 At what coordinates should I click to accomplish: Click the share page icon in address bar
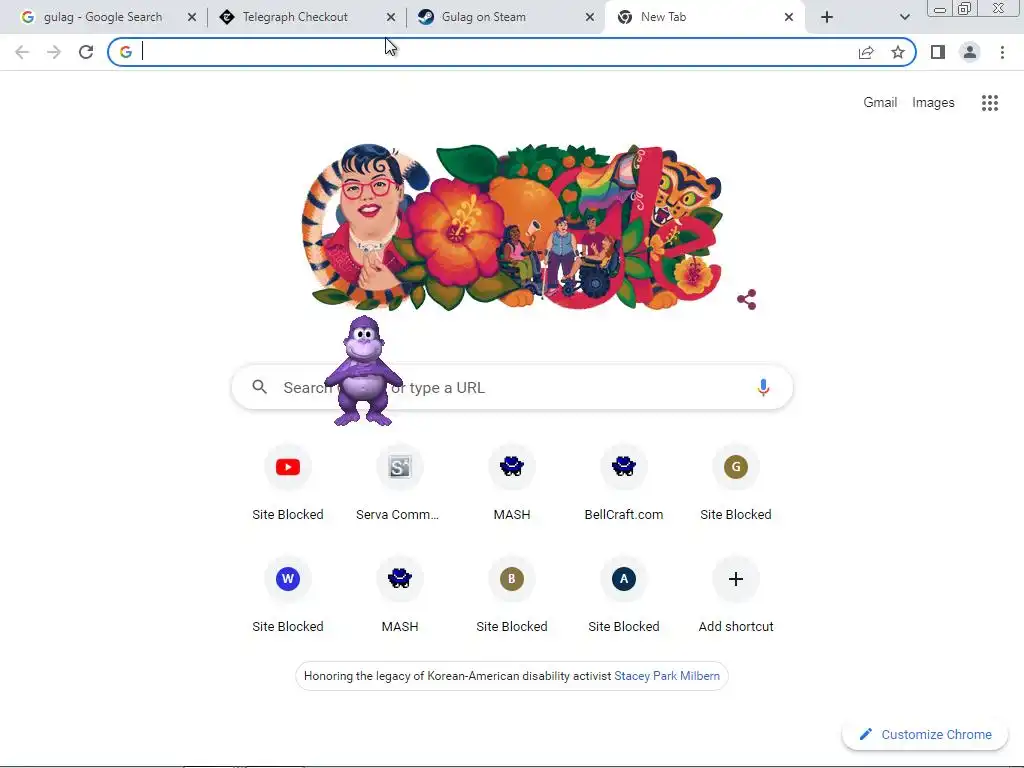pyautogui.click(x=866, y=52)
